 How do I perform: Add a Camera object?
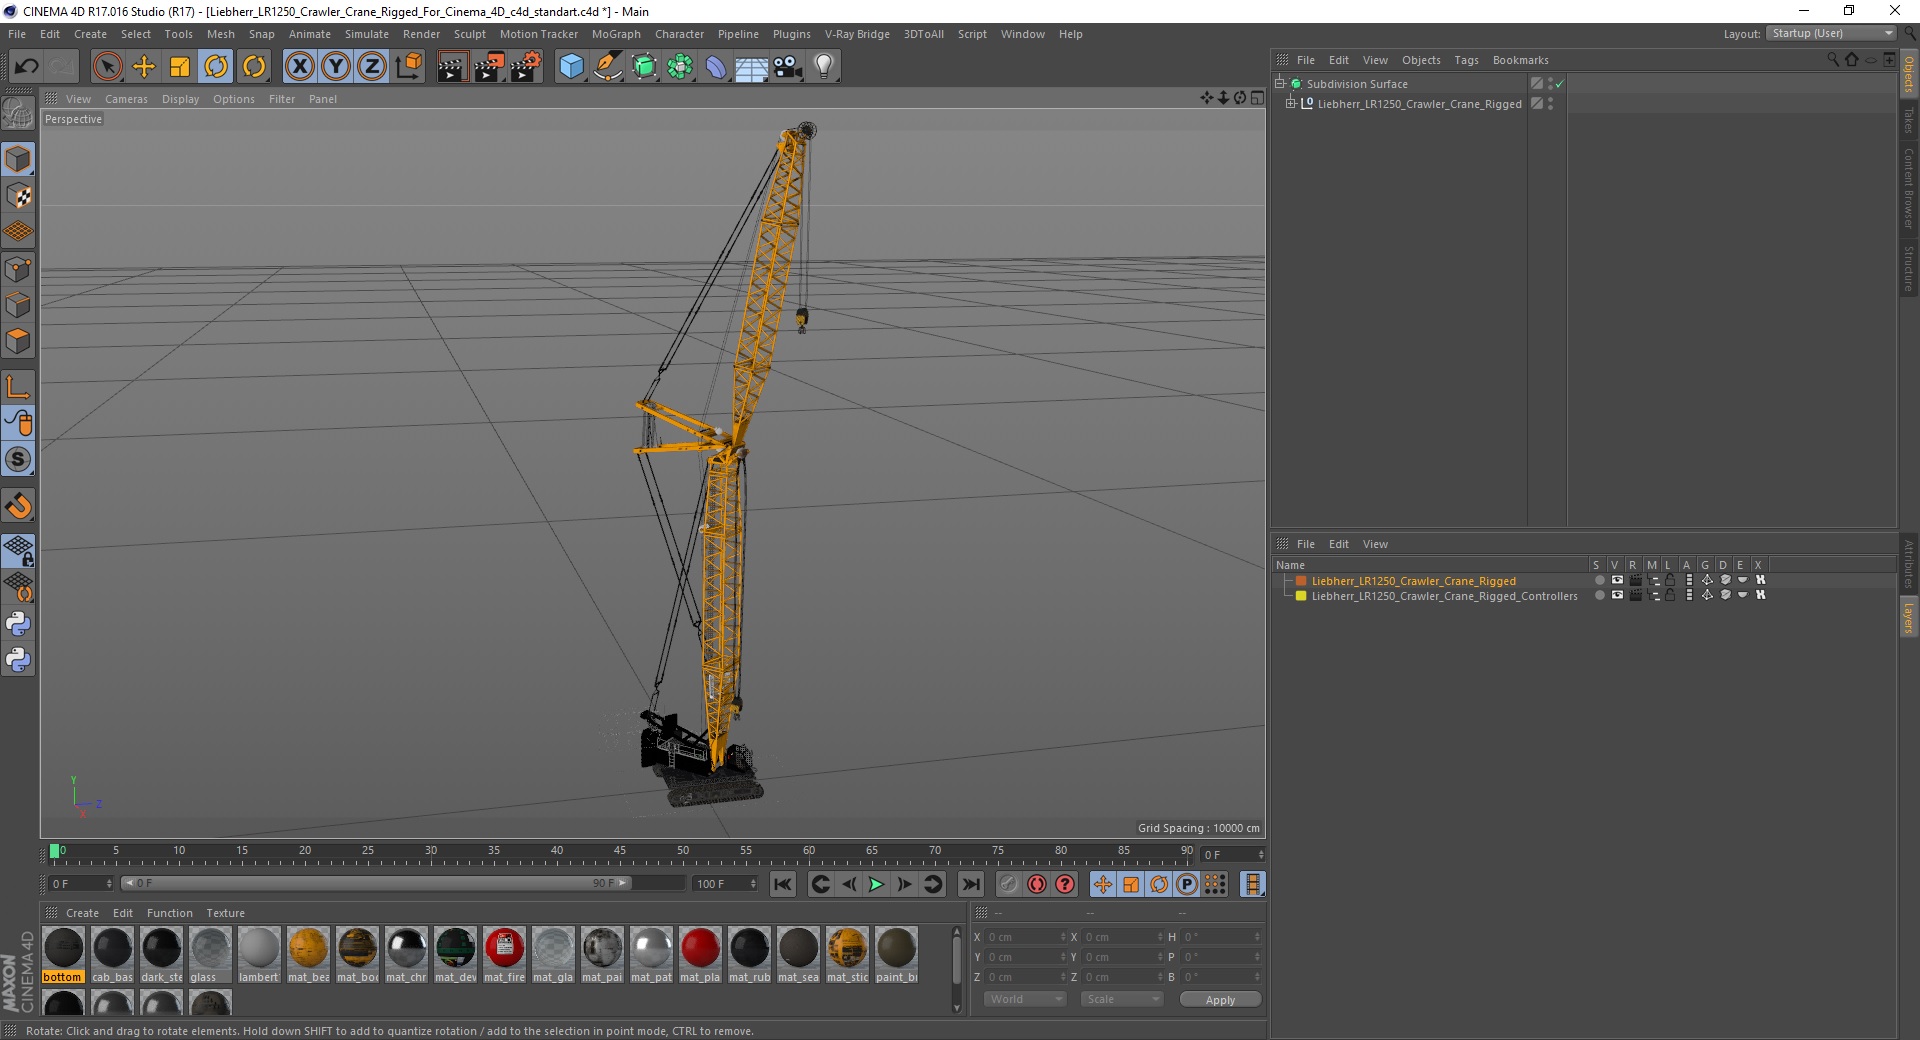point(788,67)
